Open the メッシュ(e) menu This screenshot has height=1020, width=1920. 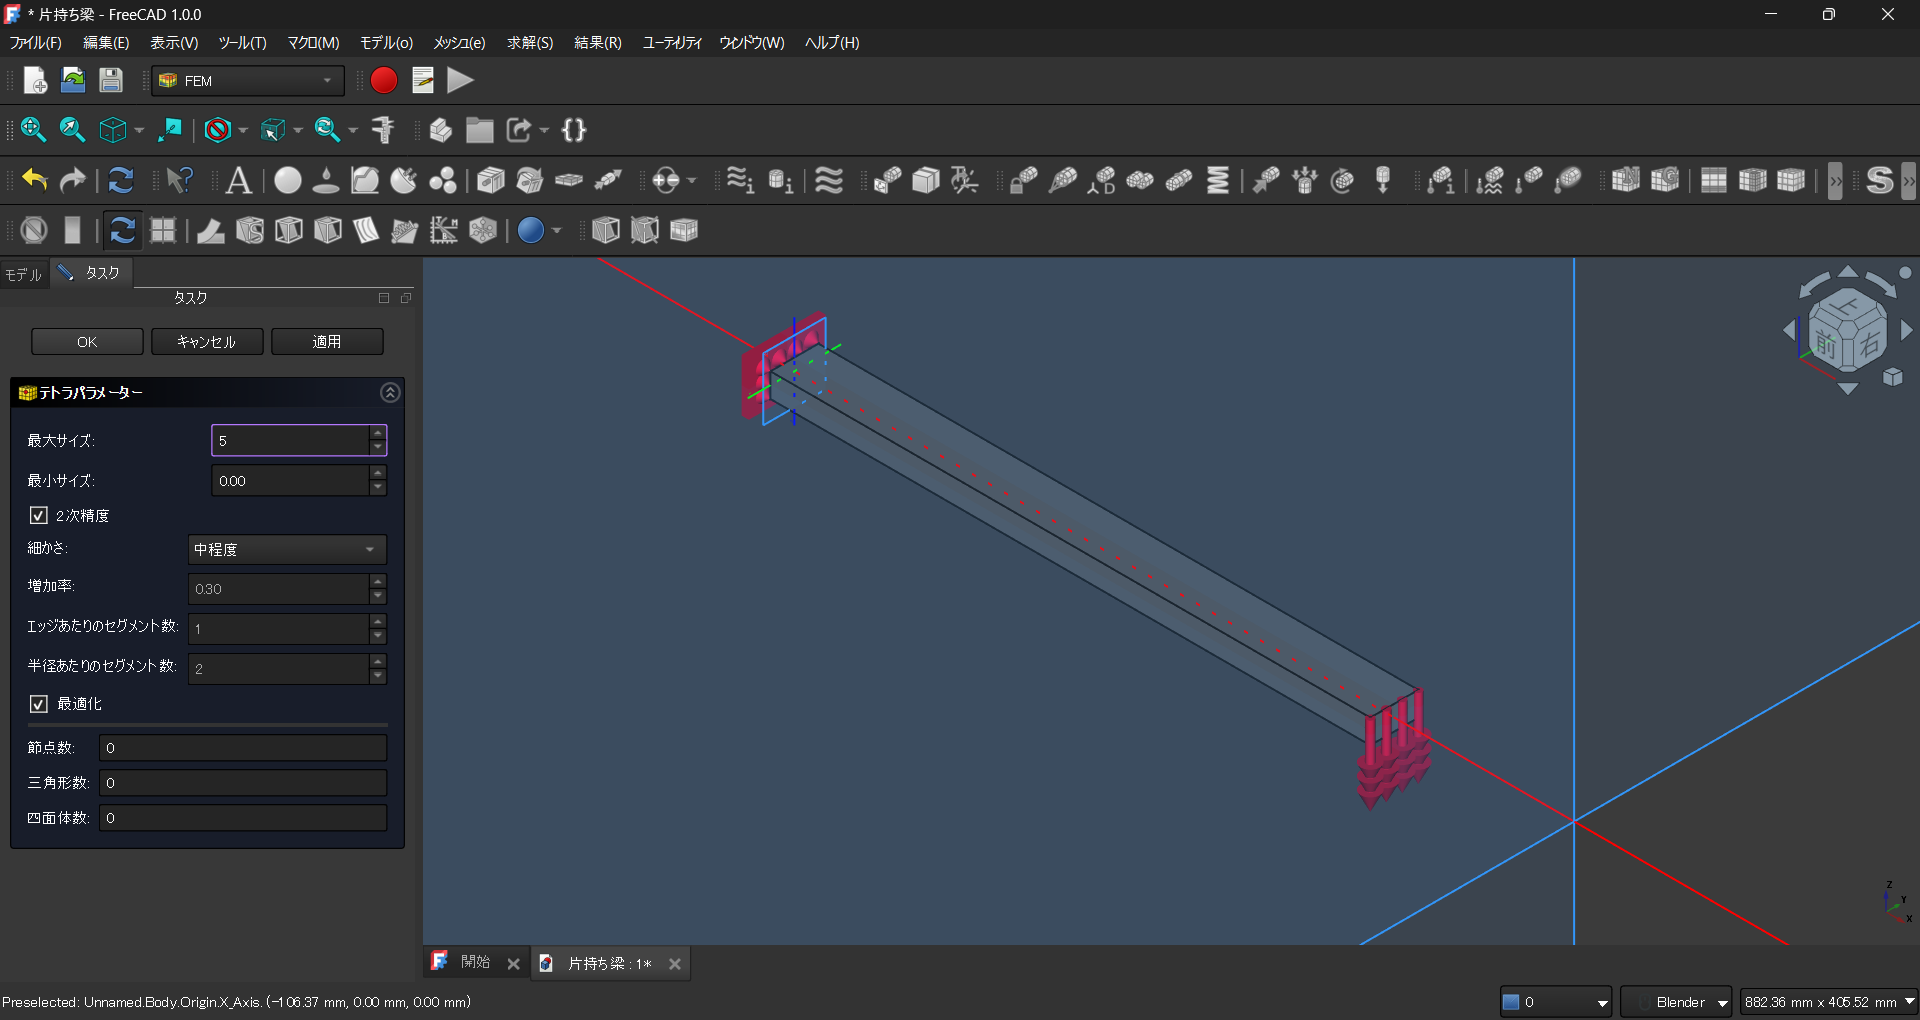459,43
